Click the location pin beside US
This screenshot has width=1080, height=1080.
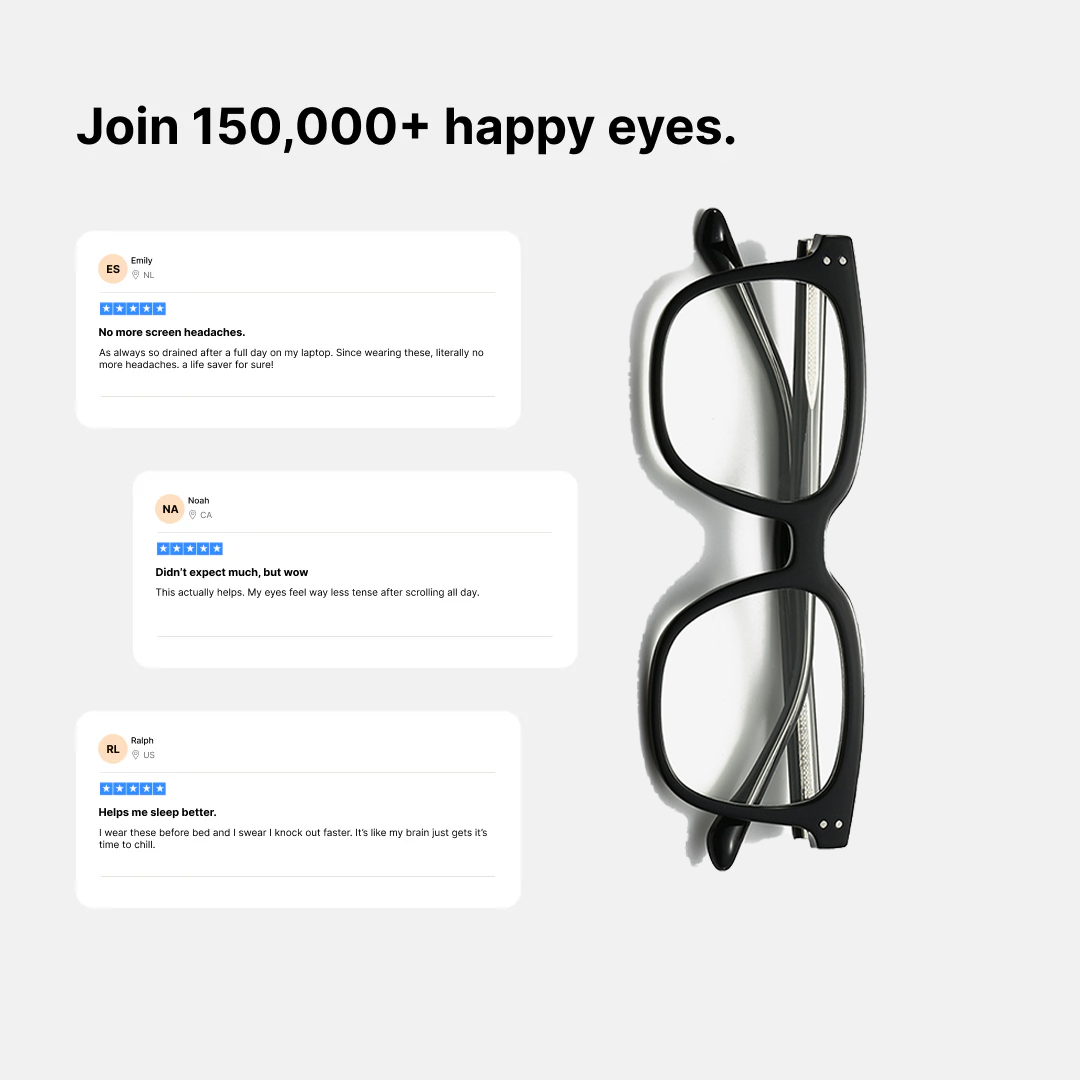click(136, 755)
